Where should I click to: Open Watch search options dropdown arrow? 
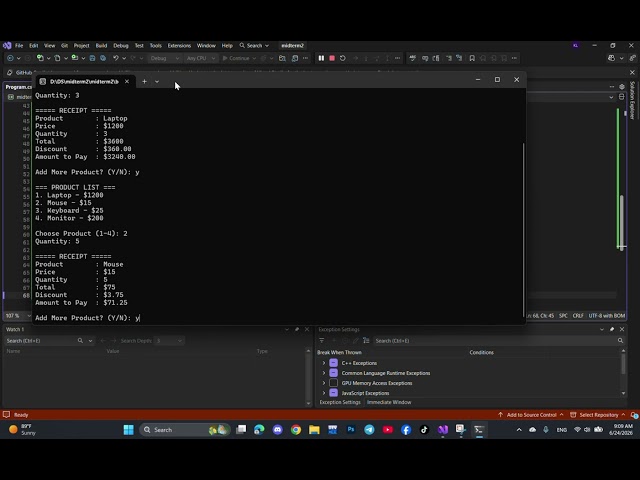click(x=90, y=341)
